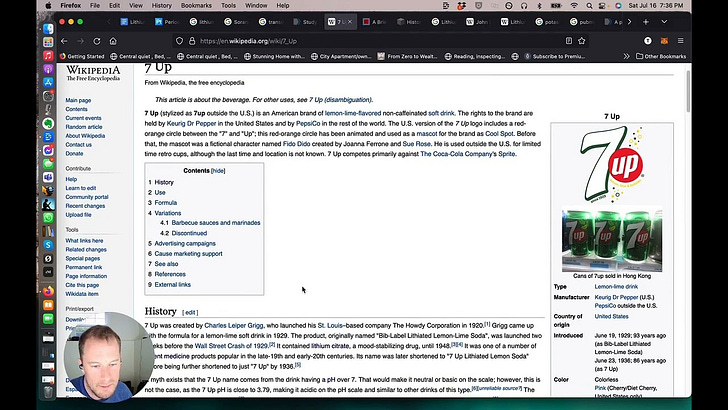This screenshot has height=410, width=728.
Task: Click the 'Main page' sidebar link
Action: (x=78, y=100)
